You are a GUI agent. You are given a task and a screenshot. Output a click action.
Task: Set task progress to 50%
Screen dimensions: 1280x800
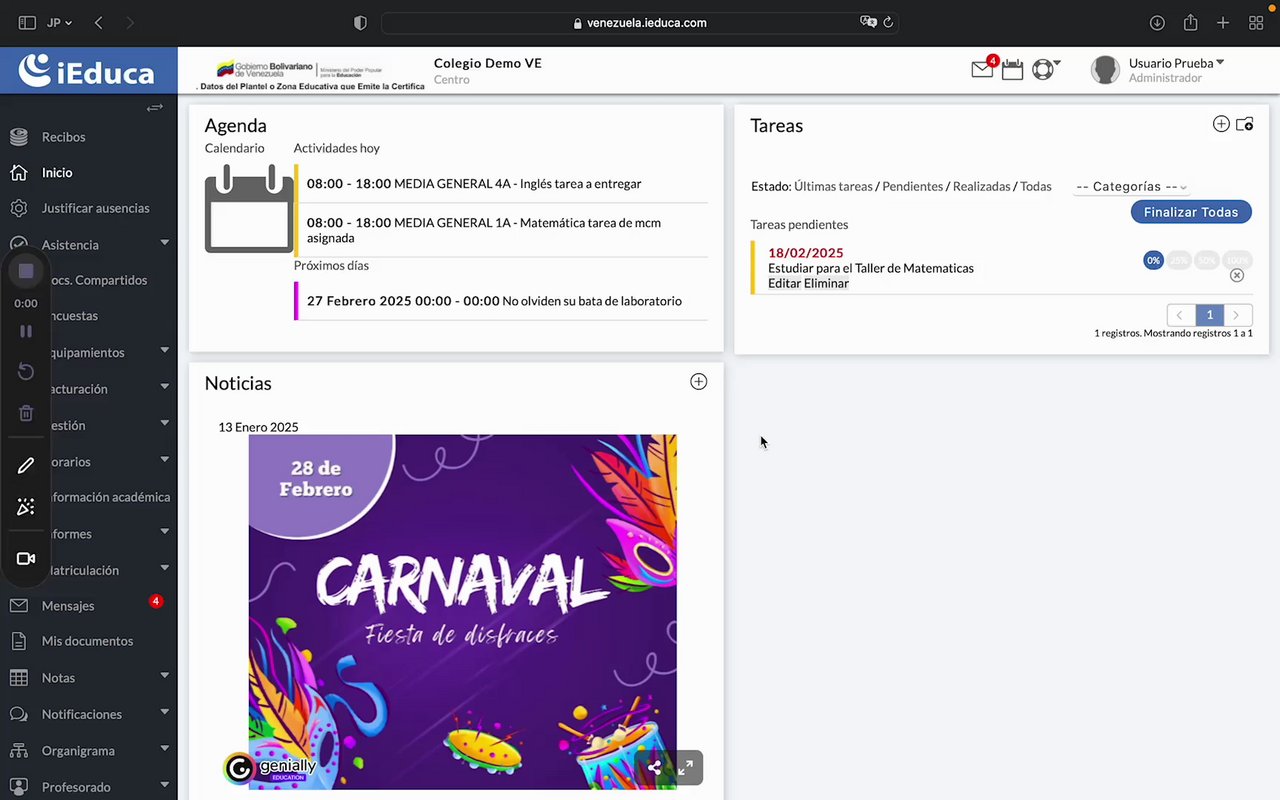[x=1207, y=260]
